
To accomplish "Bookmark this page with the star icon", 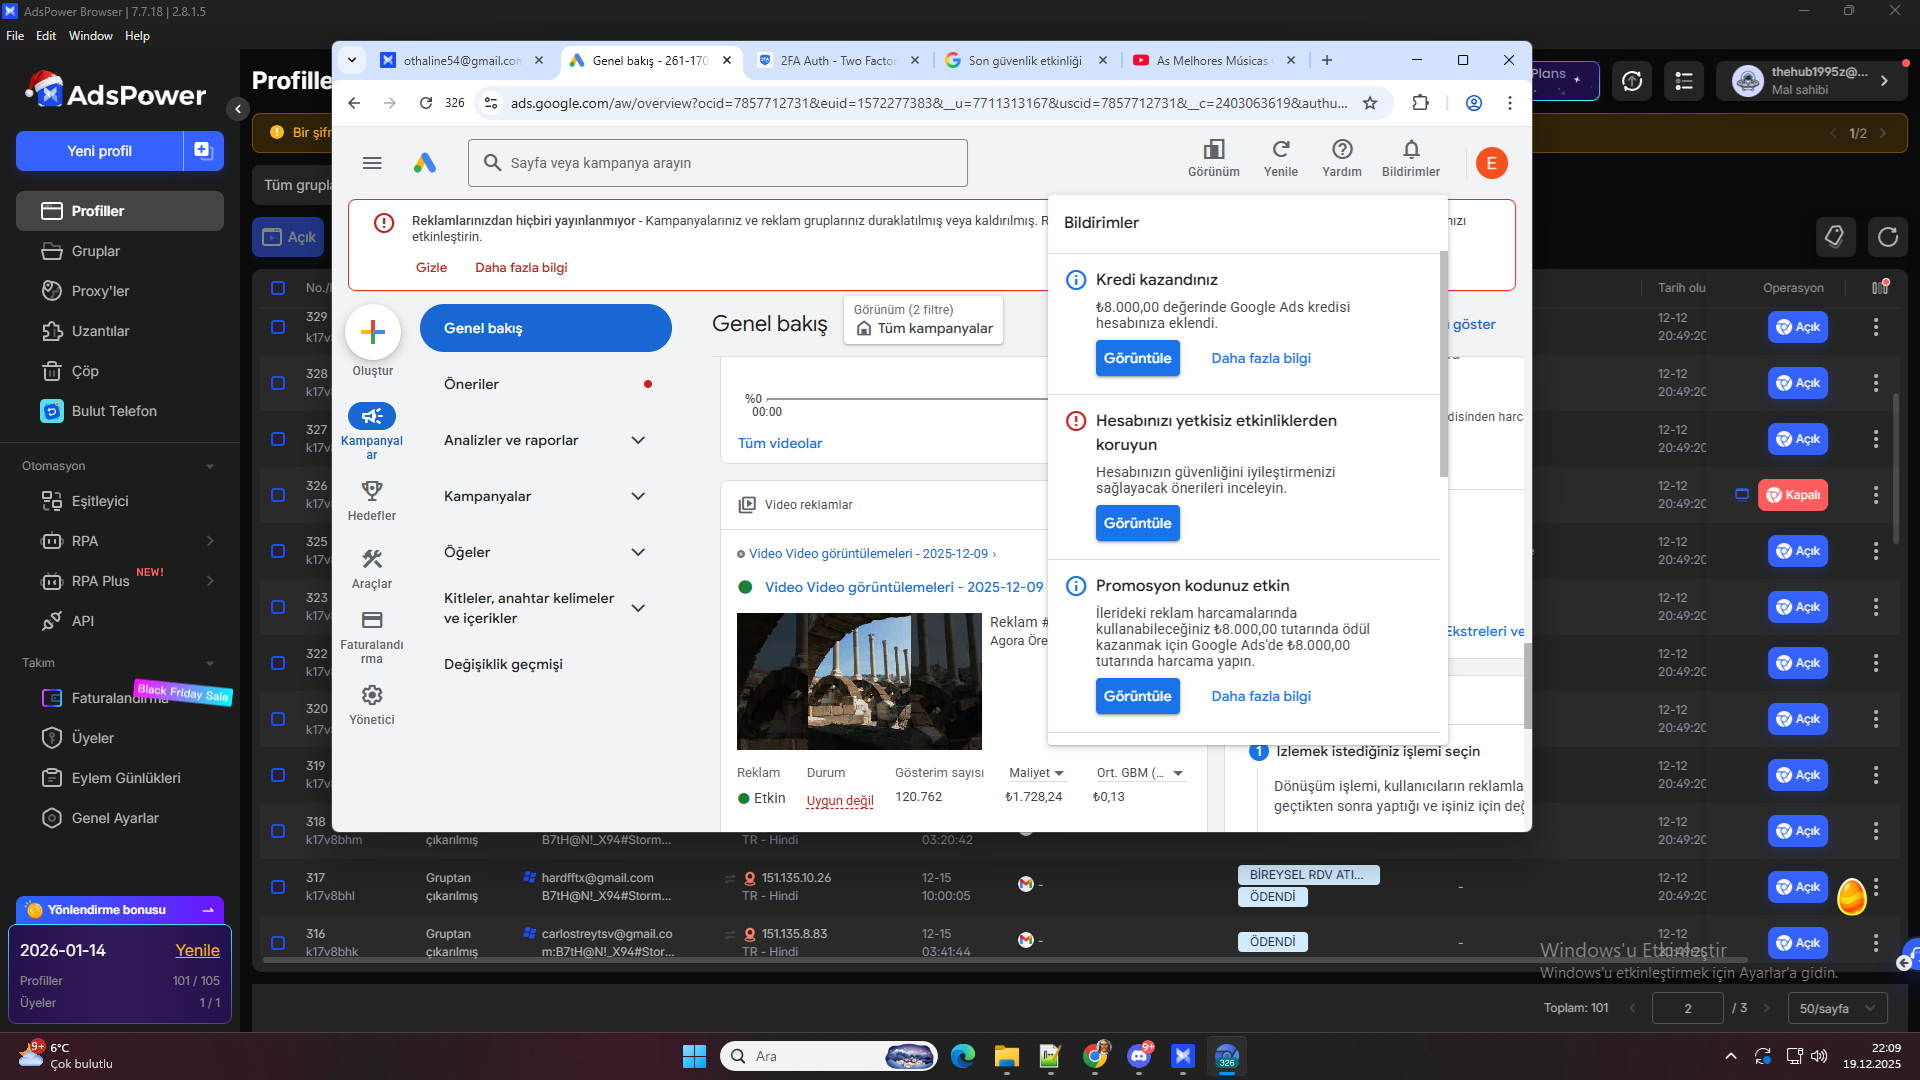I will tap(1370, 103).
